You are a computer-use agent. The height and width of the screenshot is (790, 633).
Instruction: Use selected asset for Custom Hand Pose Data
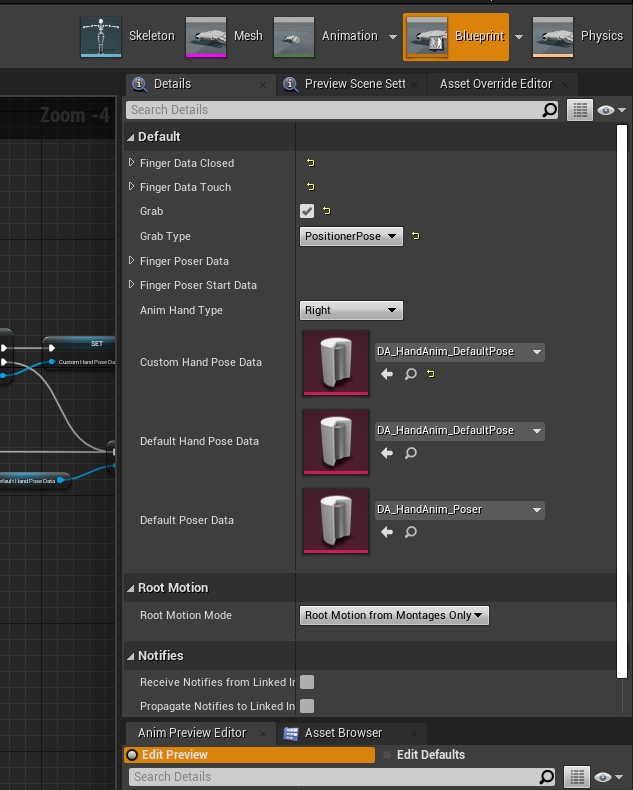[387, 374]
